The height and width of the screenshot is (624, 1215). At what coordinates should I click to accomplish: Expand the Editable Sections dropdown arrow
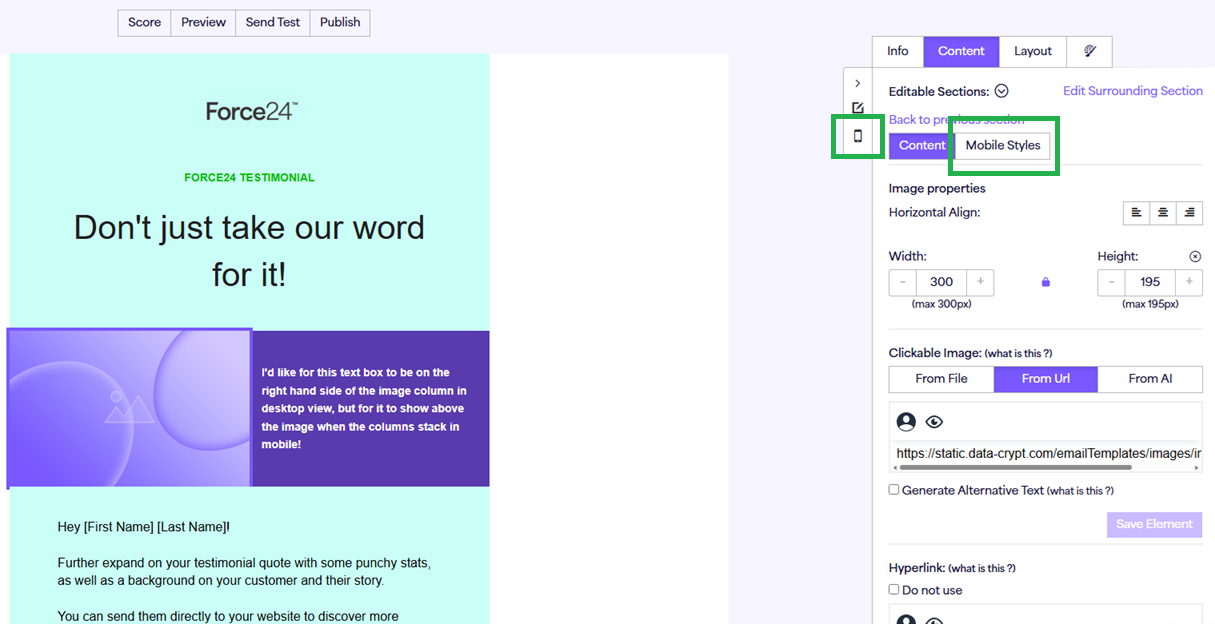pyautogui.click(x=1001, y=91)
